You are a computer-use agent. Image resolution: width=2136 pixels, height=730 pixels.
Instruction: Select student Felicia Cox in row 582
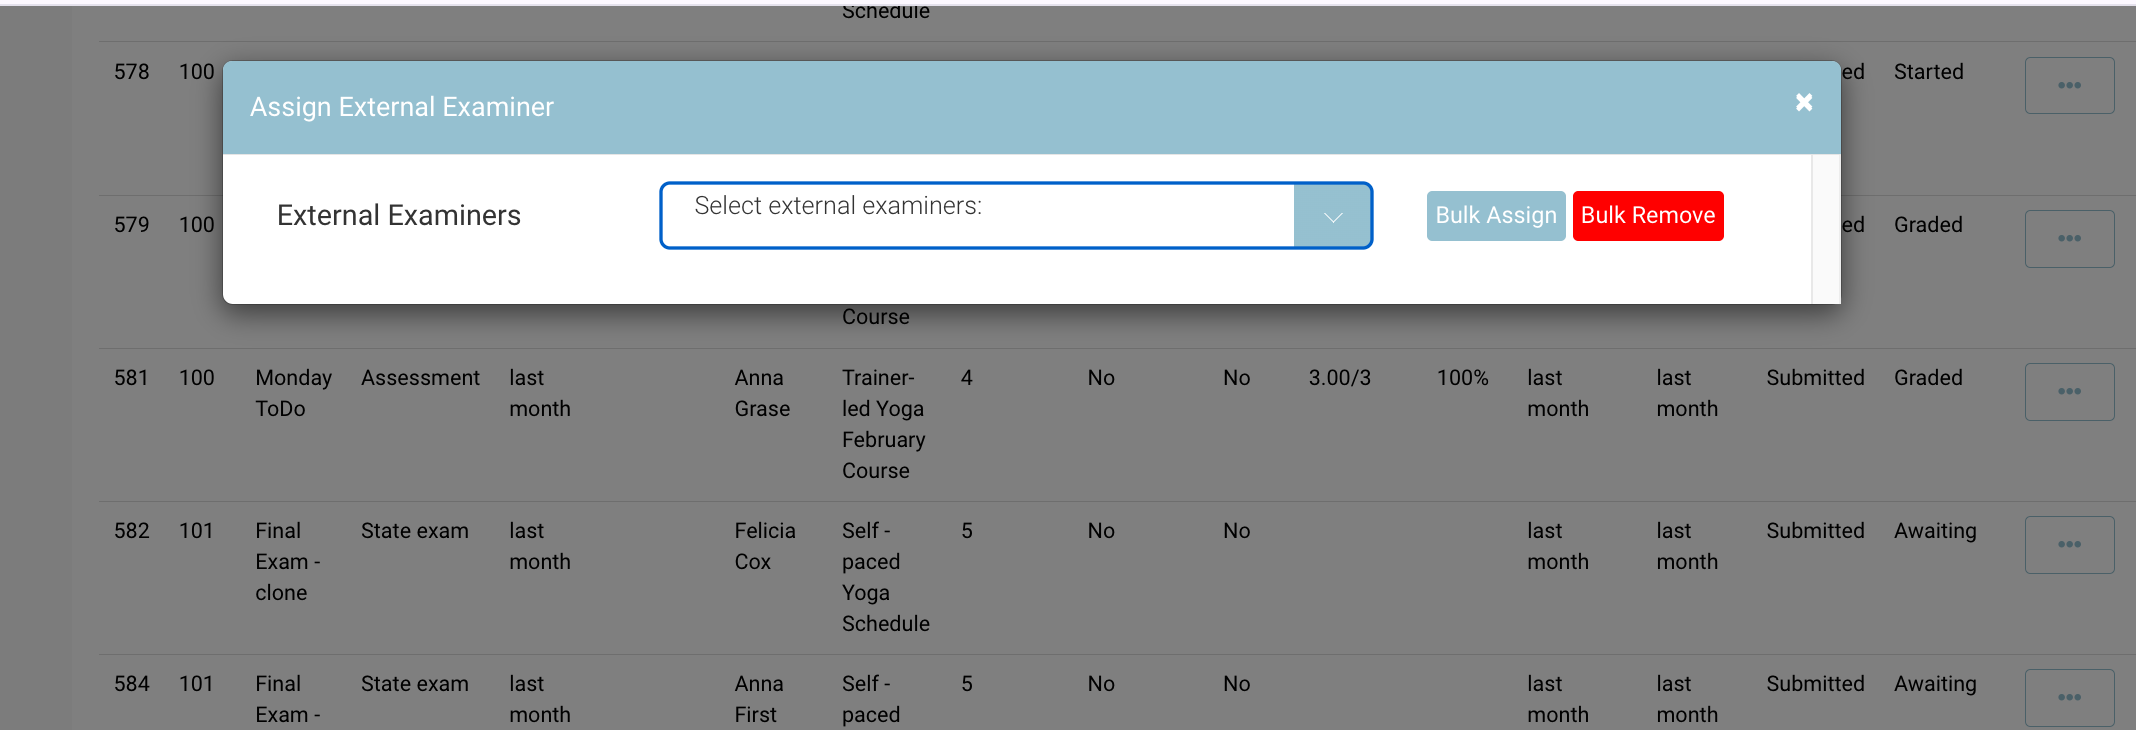point(765,546)
